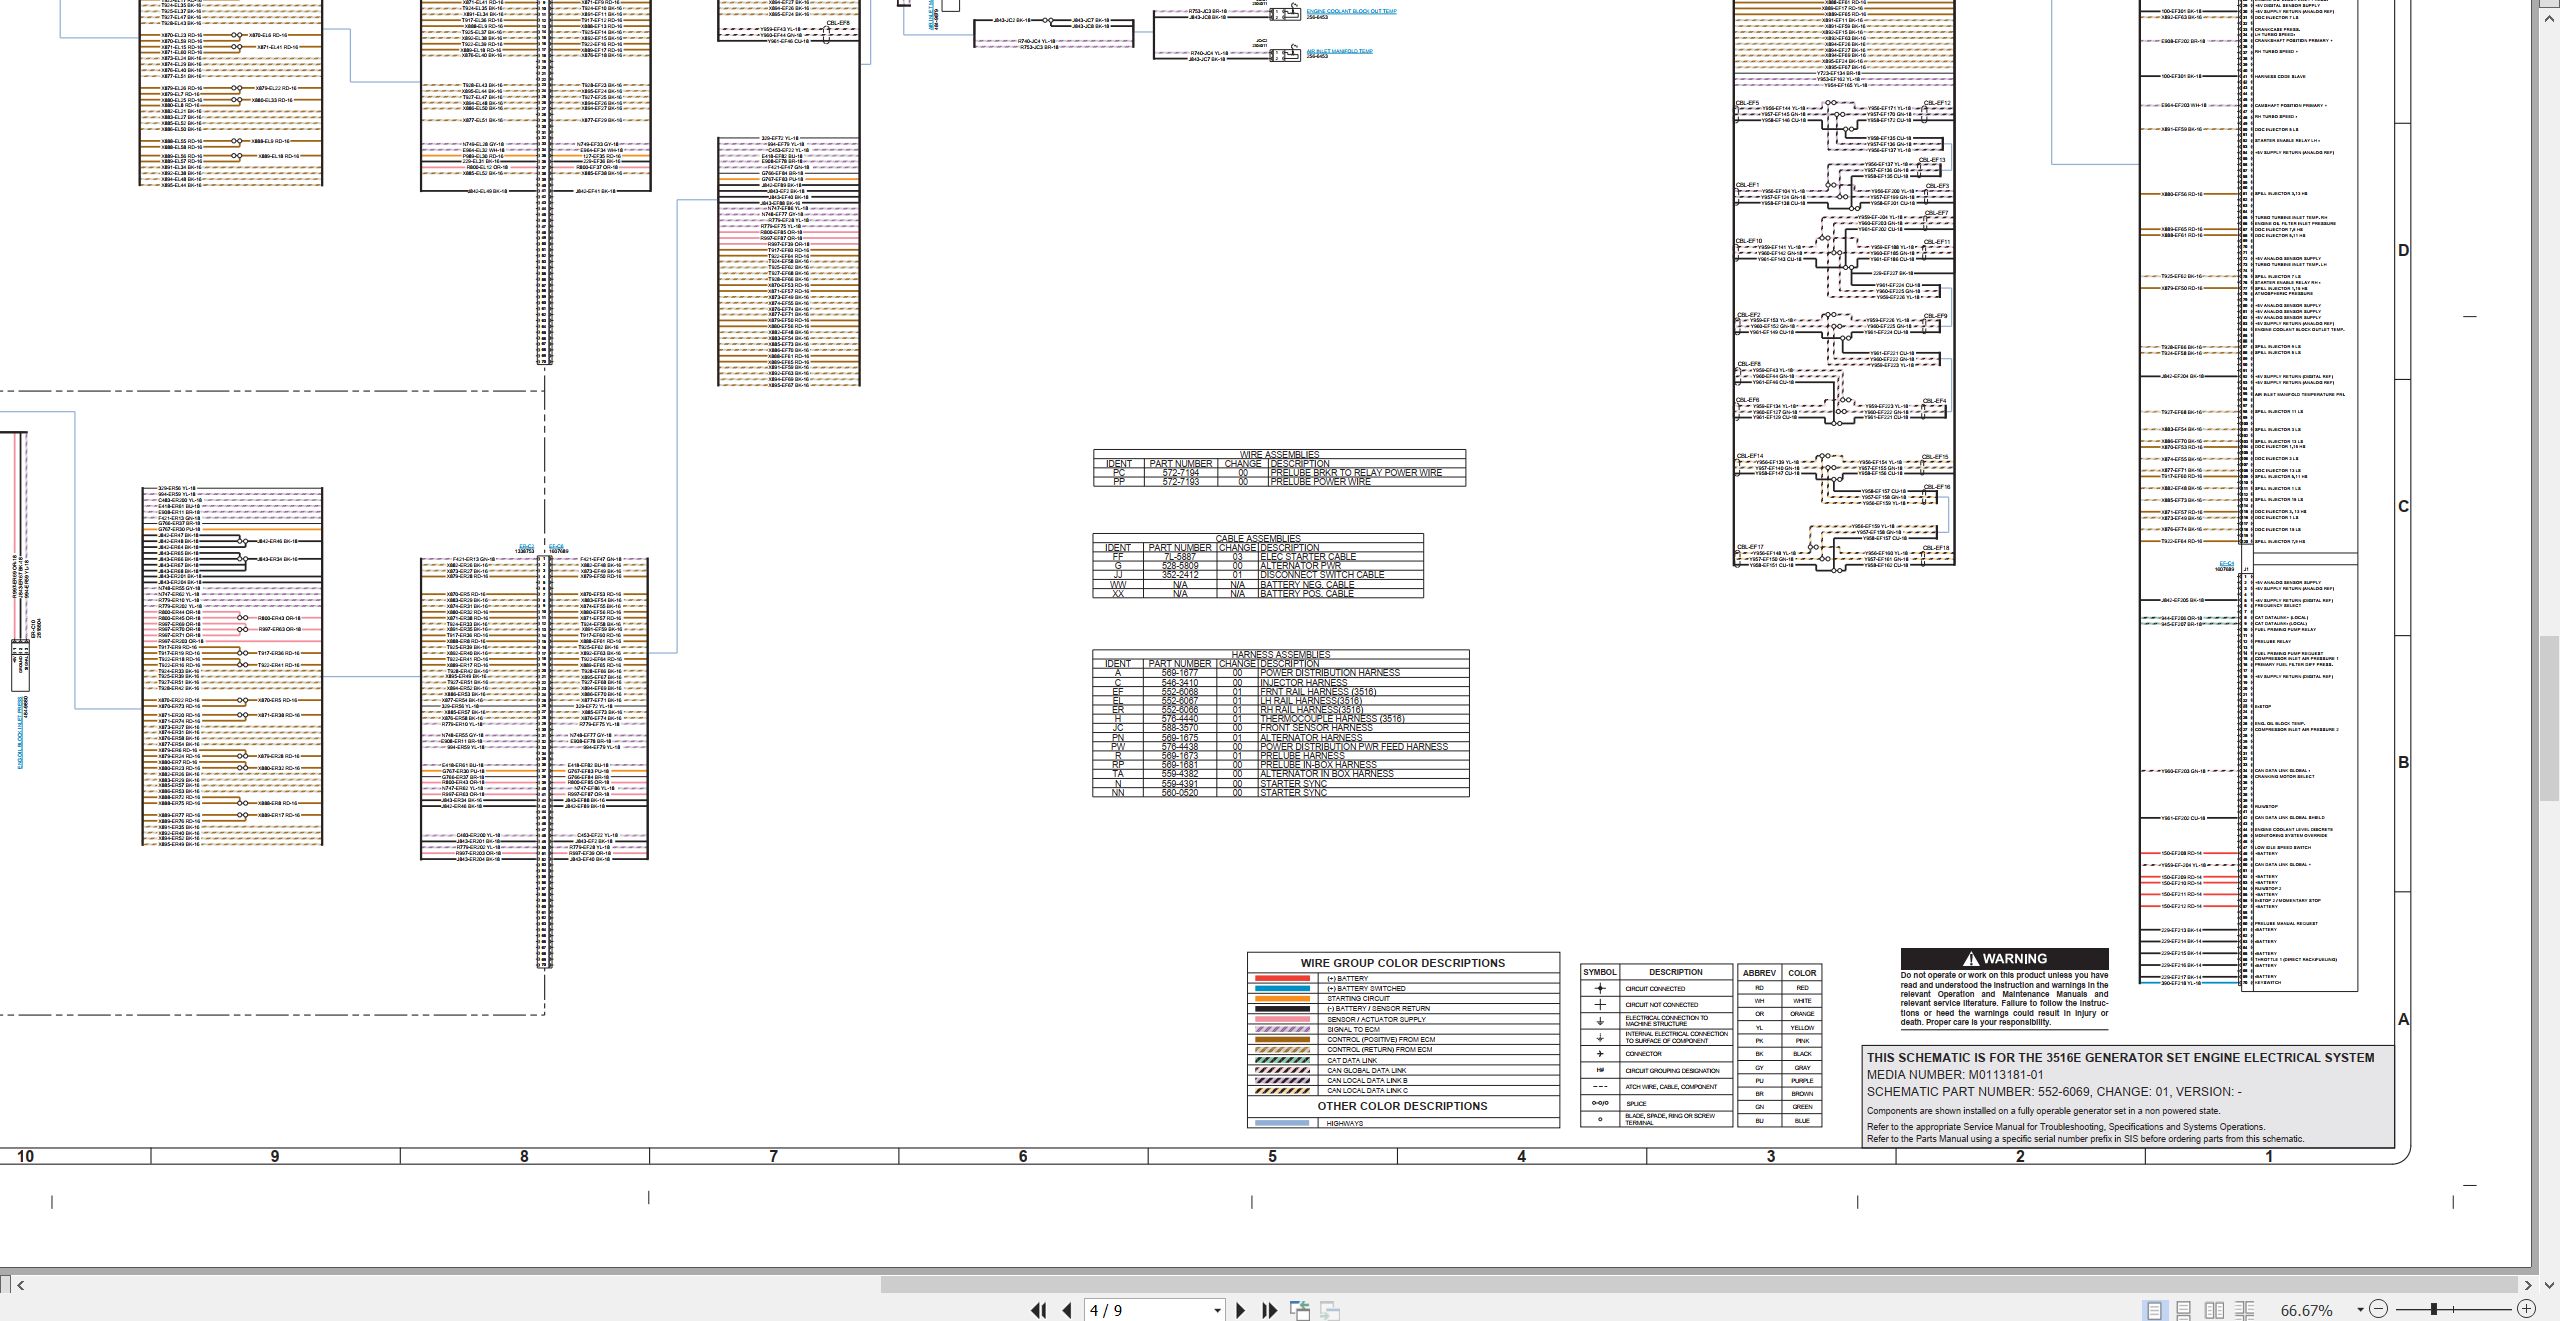Click the THERMOCOUPLE HARNESS (3516) row
Viewport: 2560px width, 1321px height.
[x=1280, y=719]
